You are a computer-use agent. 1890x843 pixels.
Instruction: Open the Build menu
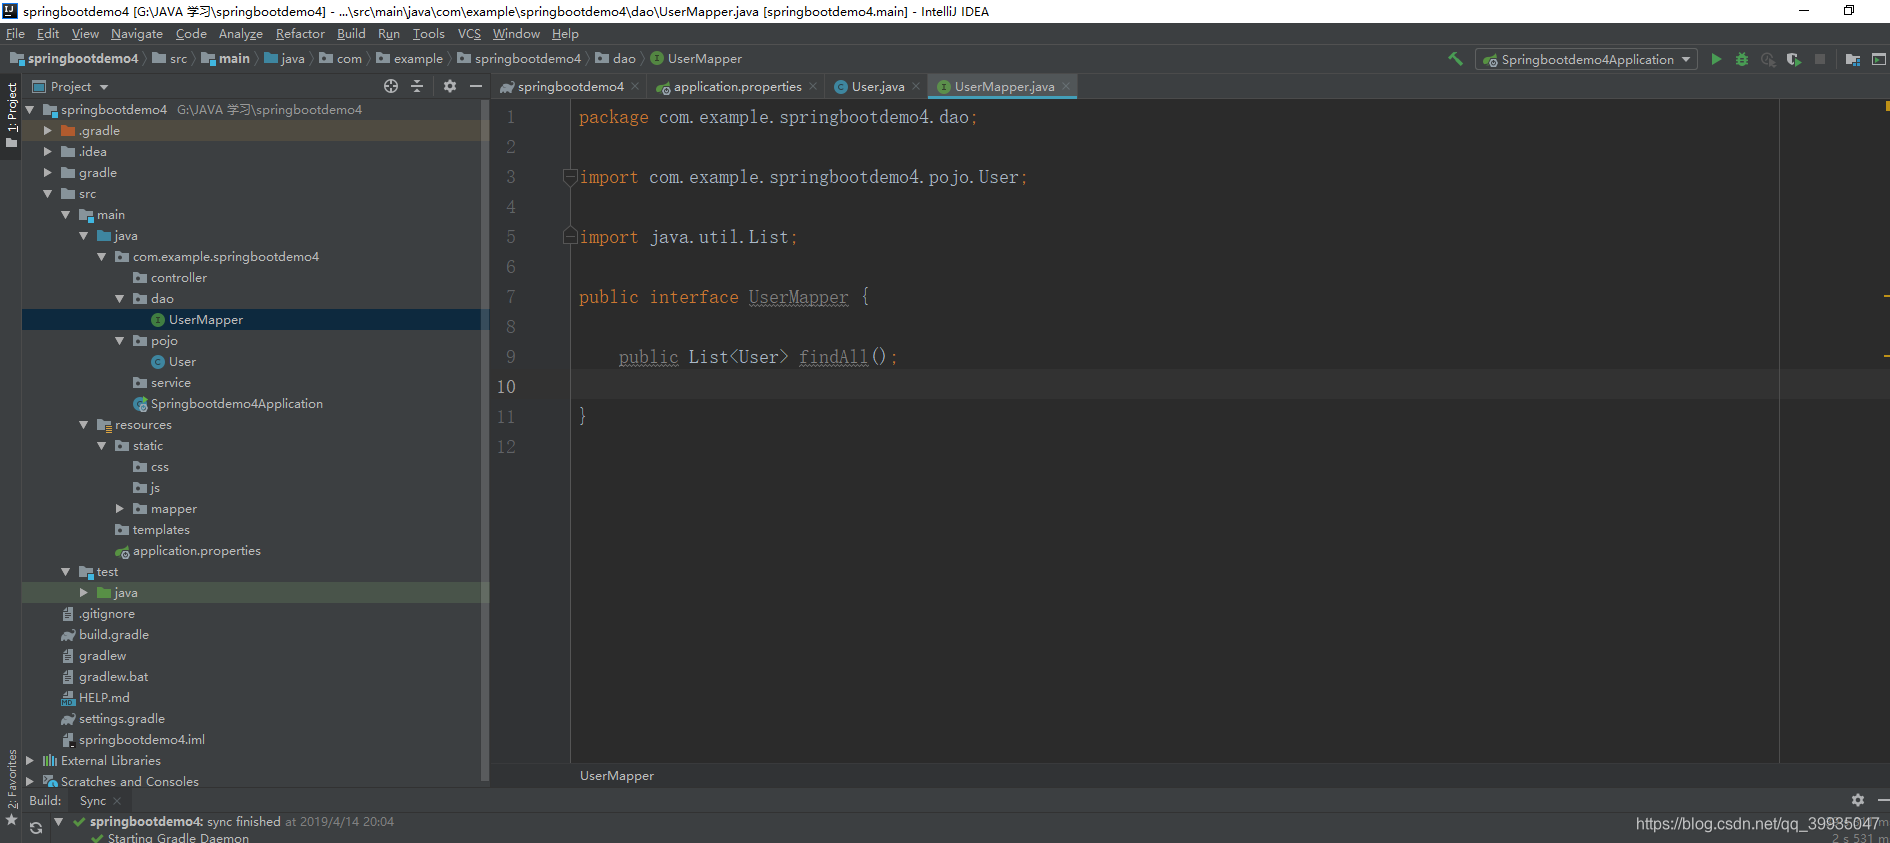pos(351,34)
